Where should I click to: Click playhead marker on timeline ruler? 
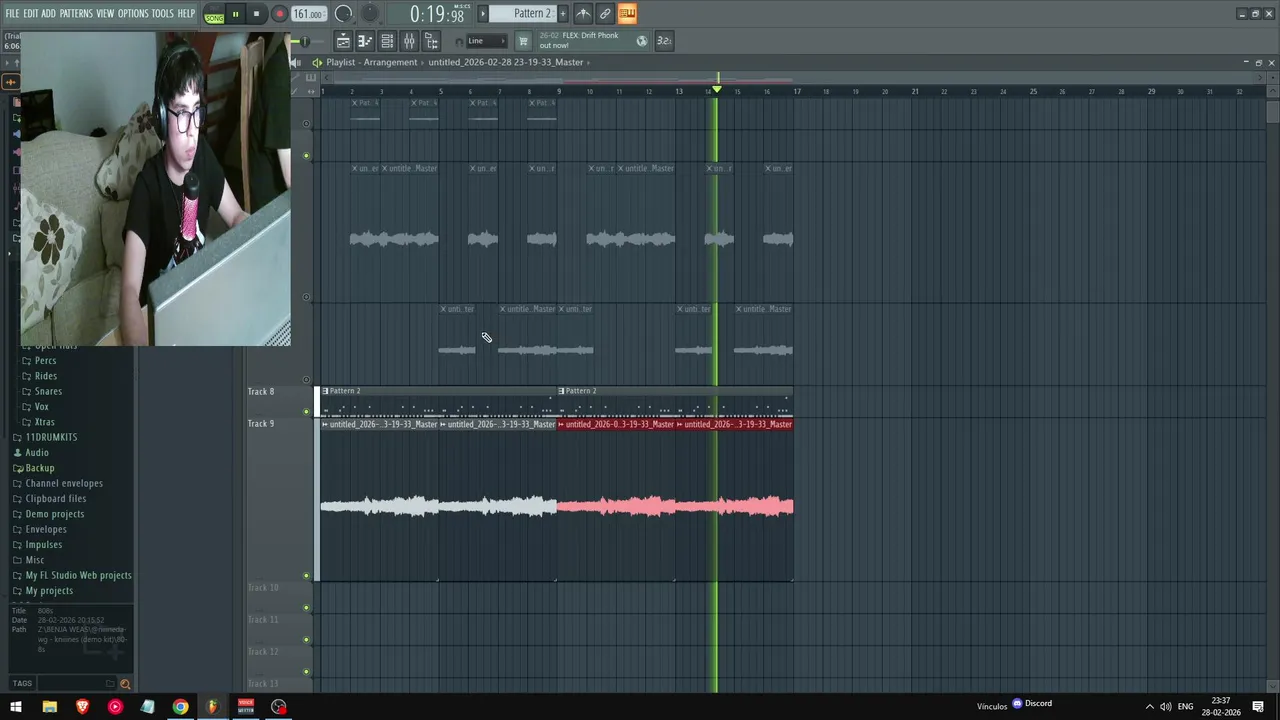(716, 89)
